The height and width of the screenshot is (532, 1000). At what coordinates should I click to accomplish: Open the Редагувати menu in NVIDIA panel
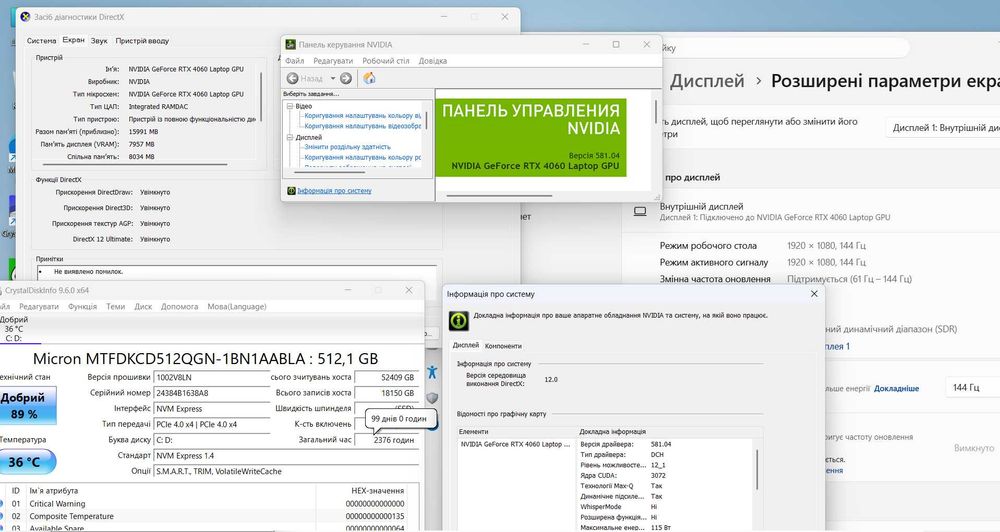coord(333,61)
